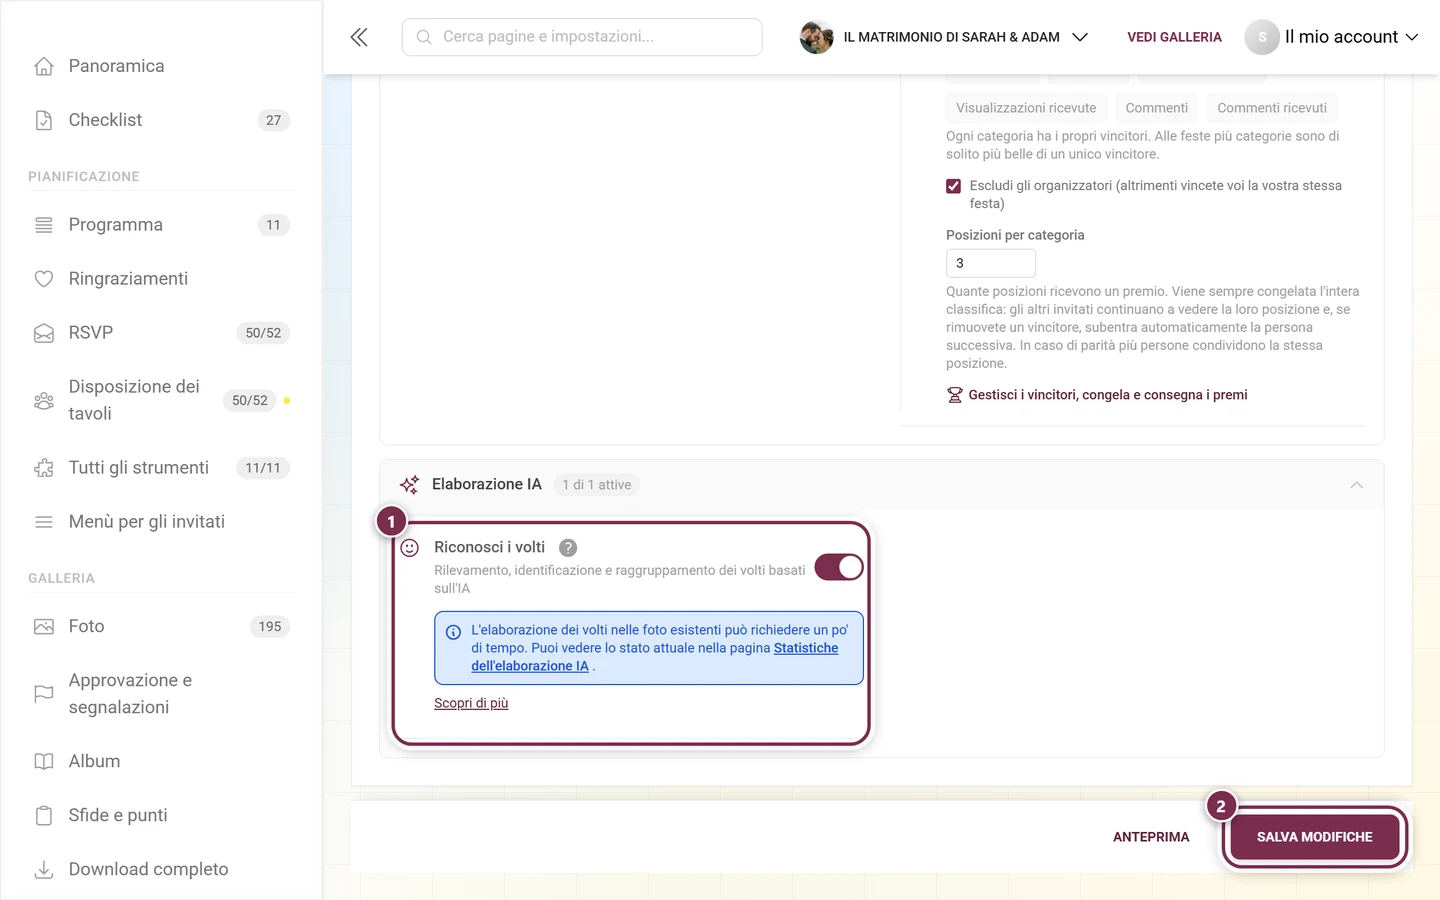The height and width of the screenshot is (900, 1440).
Task: Click the account avatar circle
Action: pyautogui.click(x=1262, y=37)
